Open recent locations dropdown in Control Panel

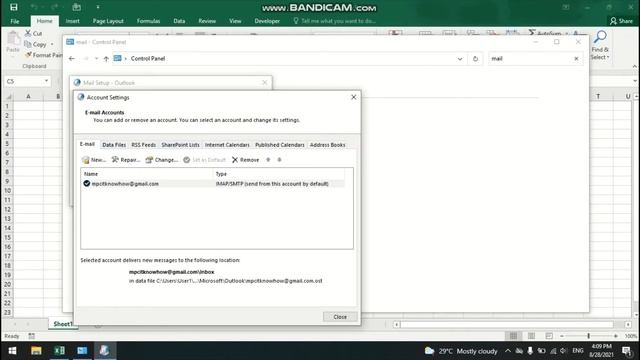(96, 59)
